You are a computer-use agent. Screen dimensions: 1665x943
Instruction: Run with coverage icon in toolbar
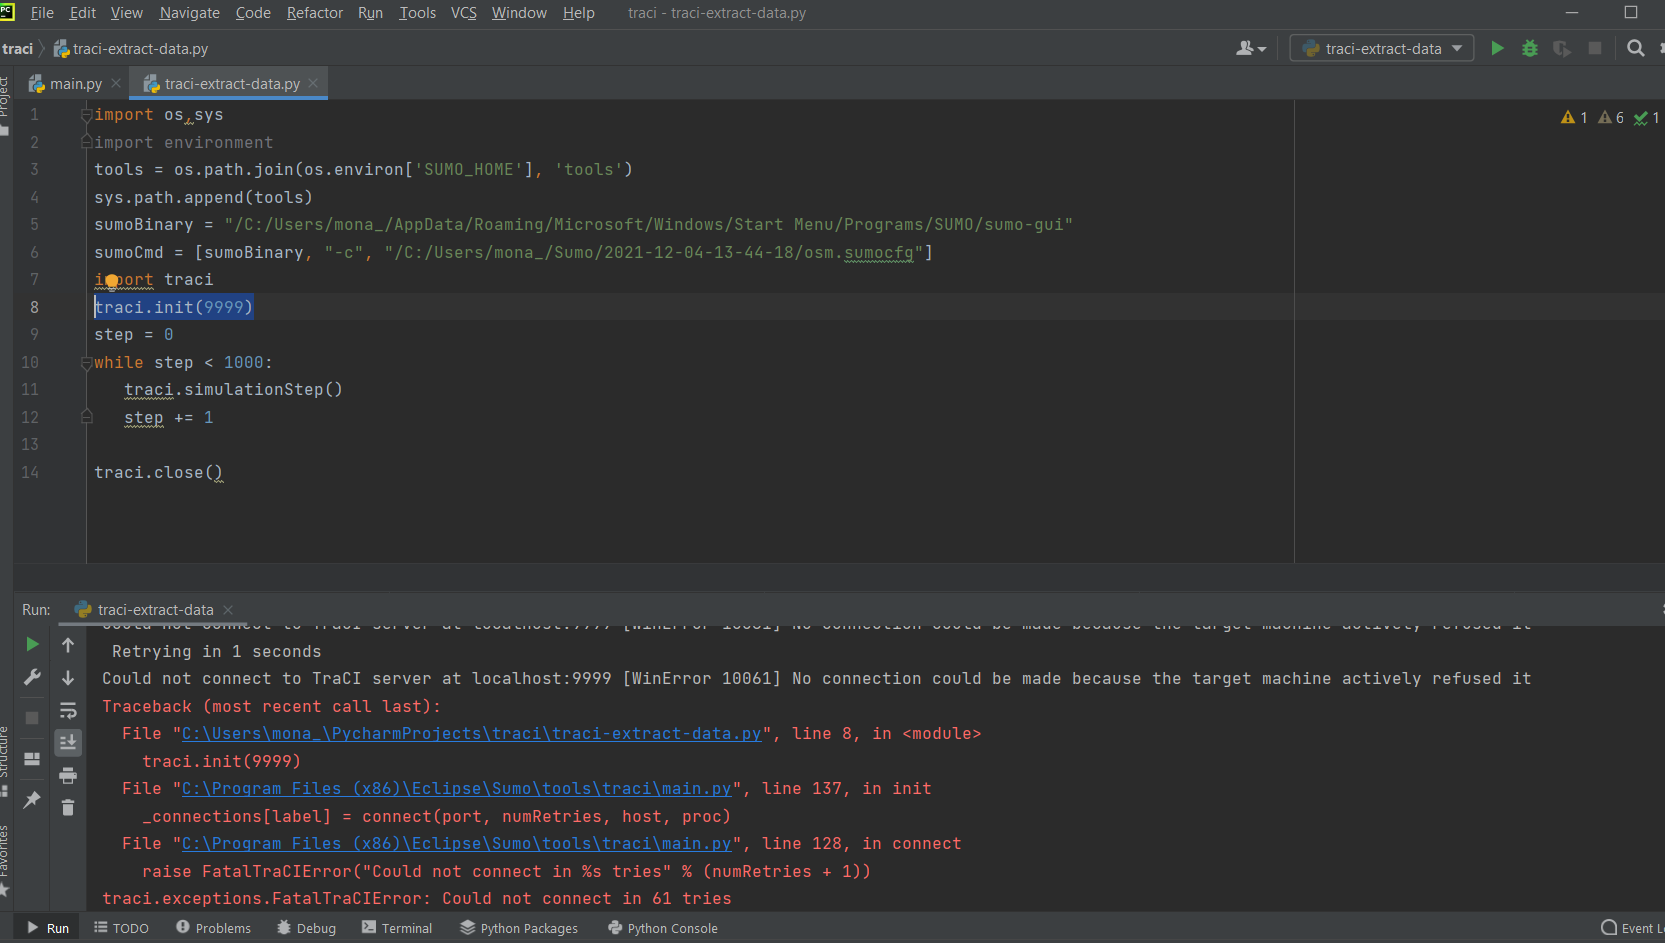pyautogui.click(x=1561, y=48)
